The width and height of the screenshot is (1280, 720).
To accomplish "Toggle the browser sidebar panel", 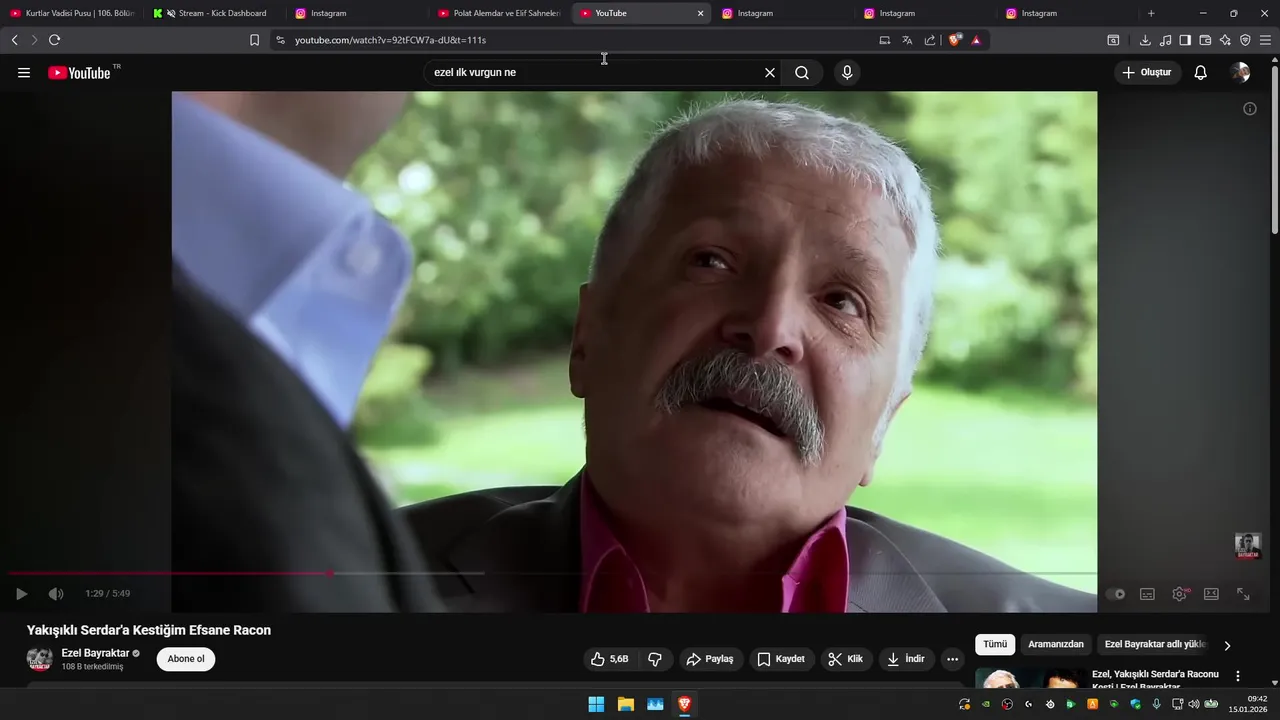I will click(x=1185, y=40).
